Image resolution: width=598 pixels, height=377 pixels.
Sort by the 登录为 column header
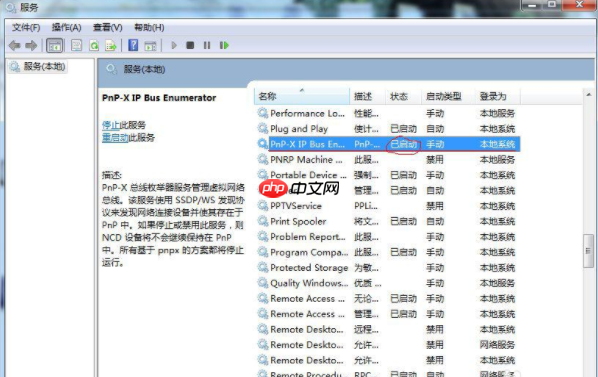(x=497, y=96)
